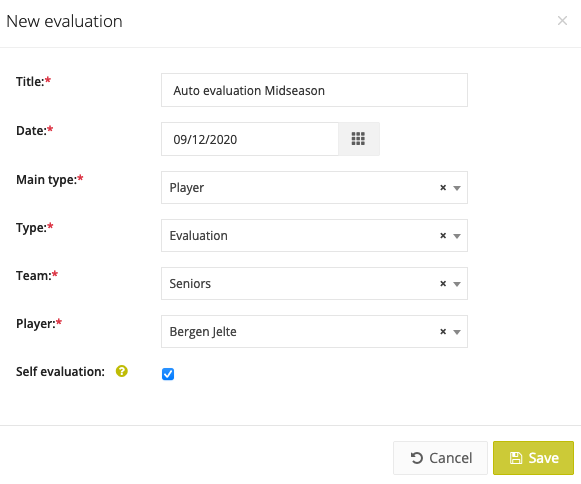Uncheck the Self evaluation checkbox
581x484 pixels.
pyautogui.click(x=168, y=374)
